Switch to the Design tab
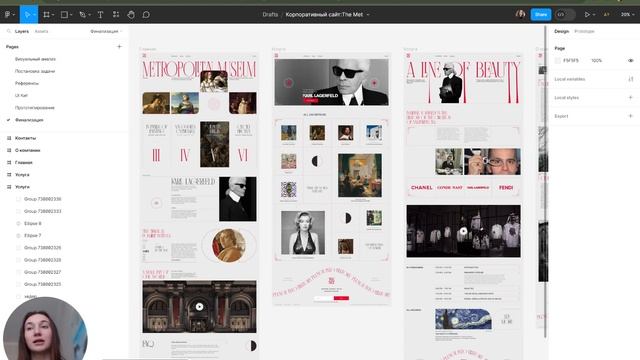Screen dimensions: 640x360 pos(561,31)
